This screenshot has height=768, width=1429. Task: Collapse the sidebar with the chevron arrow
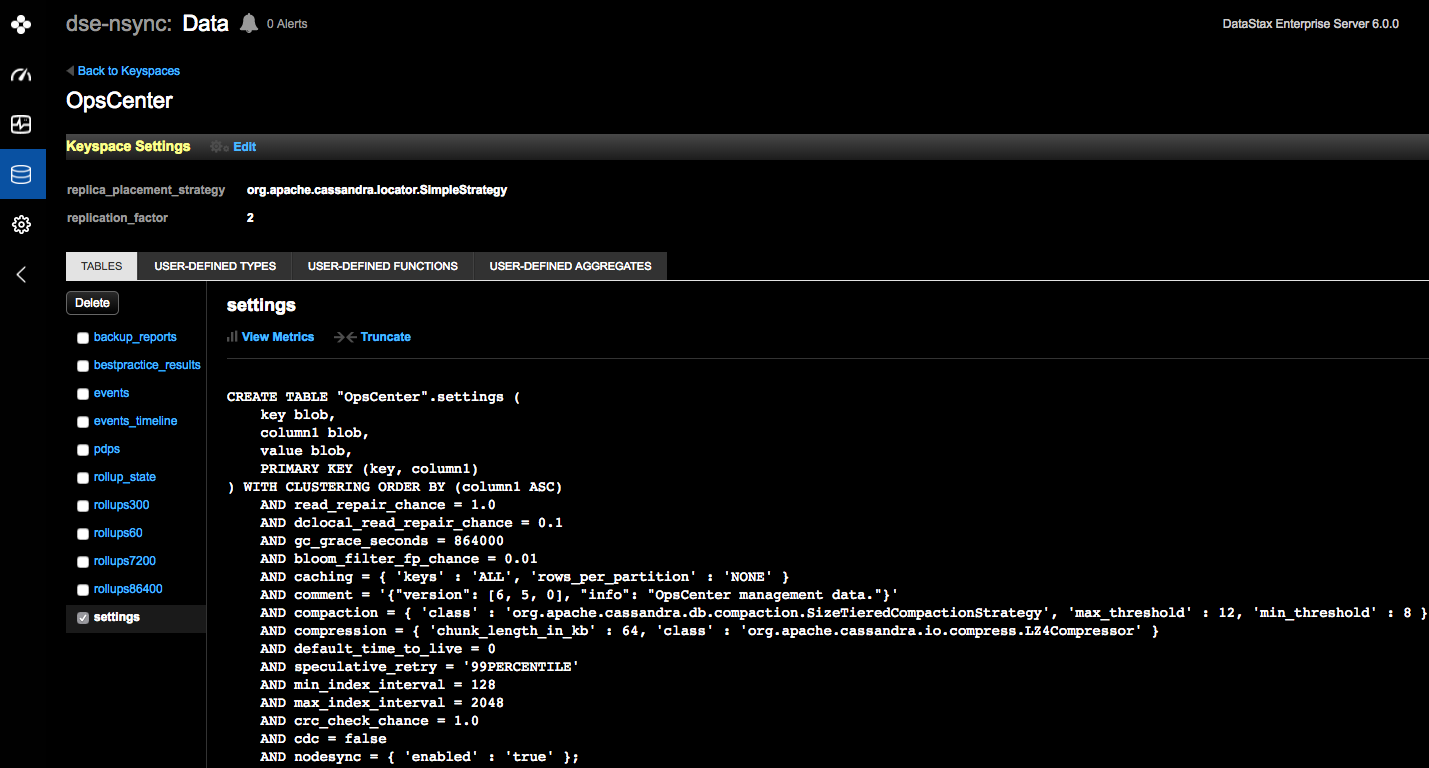(21, 274)
